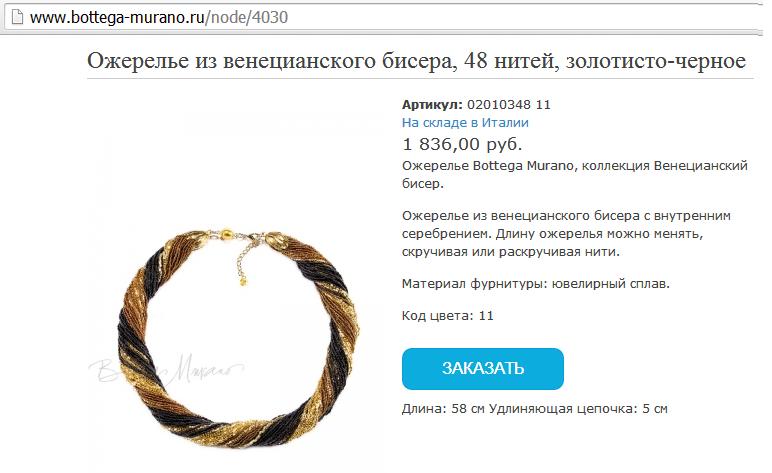The height and width of the screenshot is (473, 772).
Task: Click the 'Артикул:' bold label
Action: (x=432, y=104)
